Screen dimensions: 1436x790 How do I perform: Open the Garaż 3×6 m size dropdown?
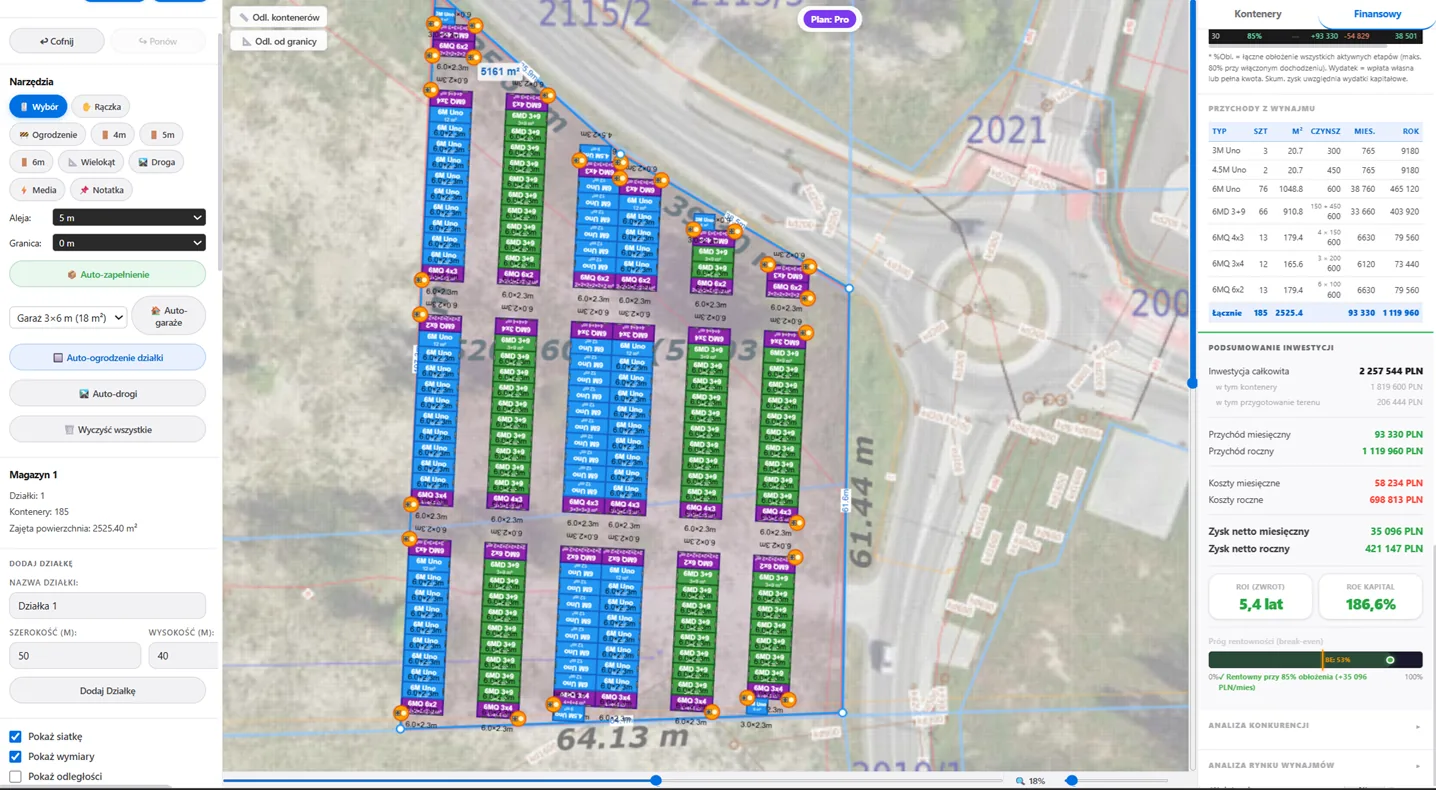[68, 317]
